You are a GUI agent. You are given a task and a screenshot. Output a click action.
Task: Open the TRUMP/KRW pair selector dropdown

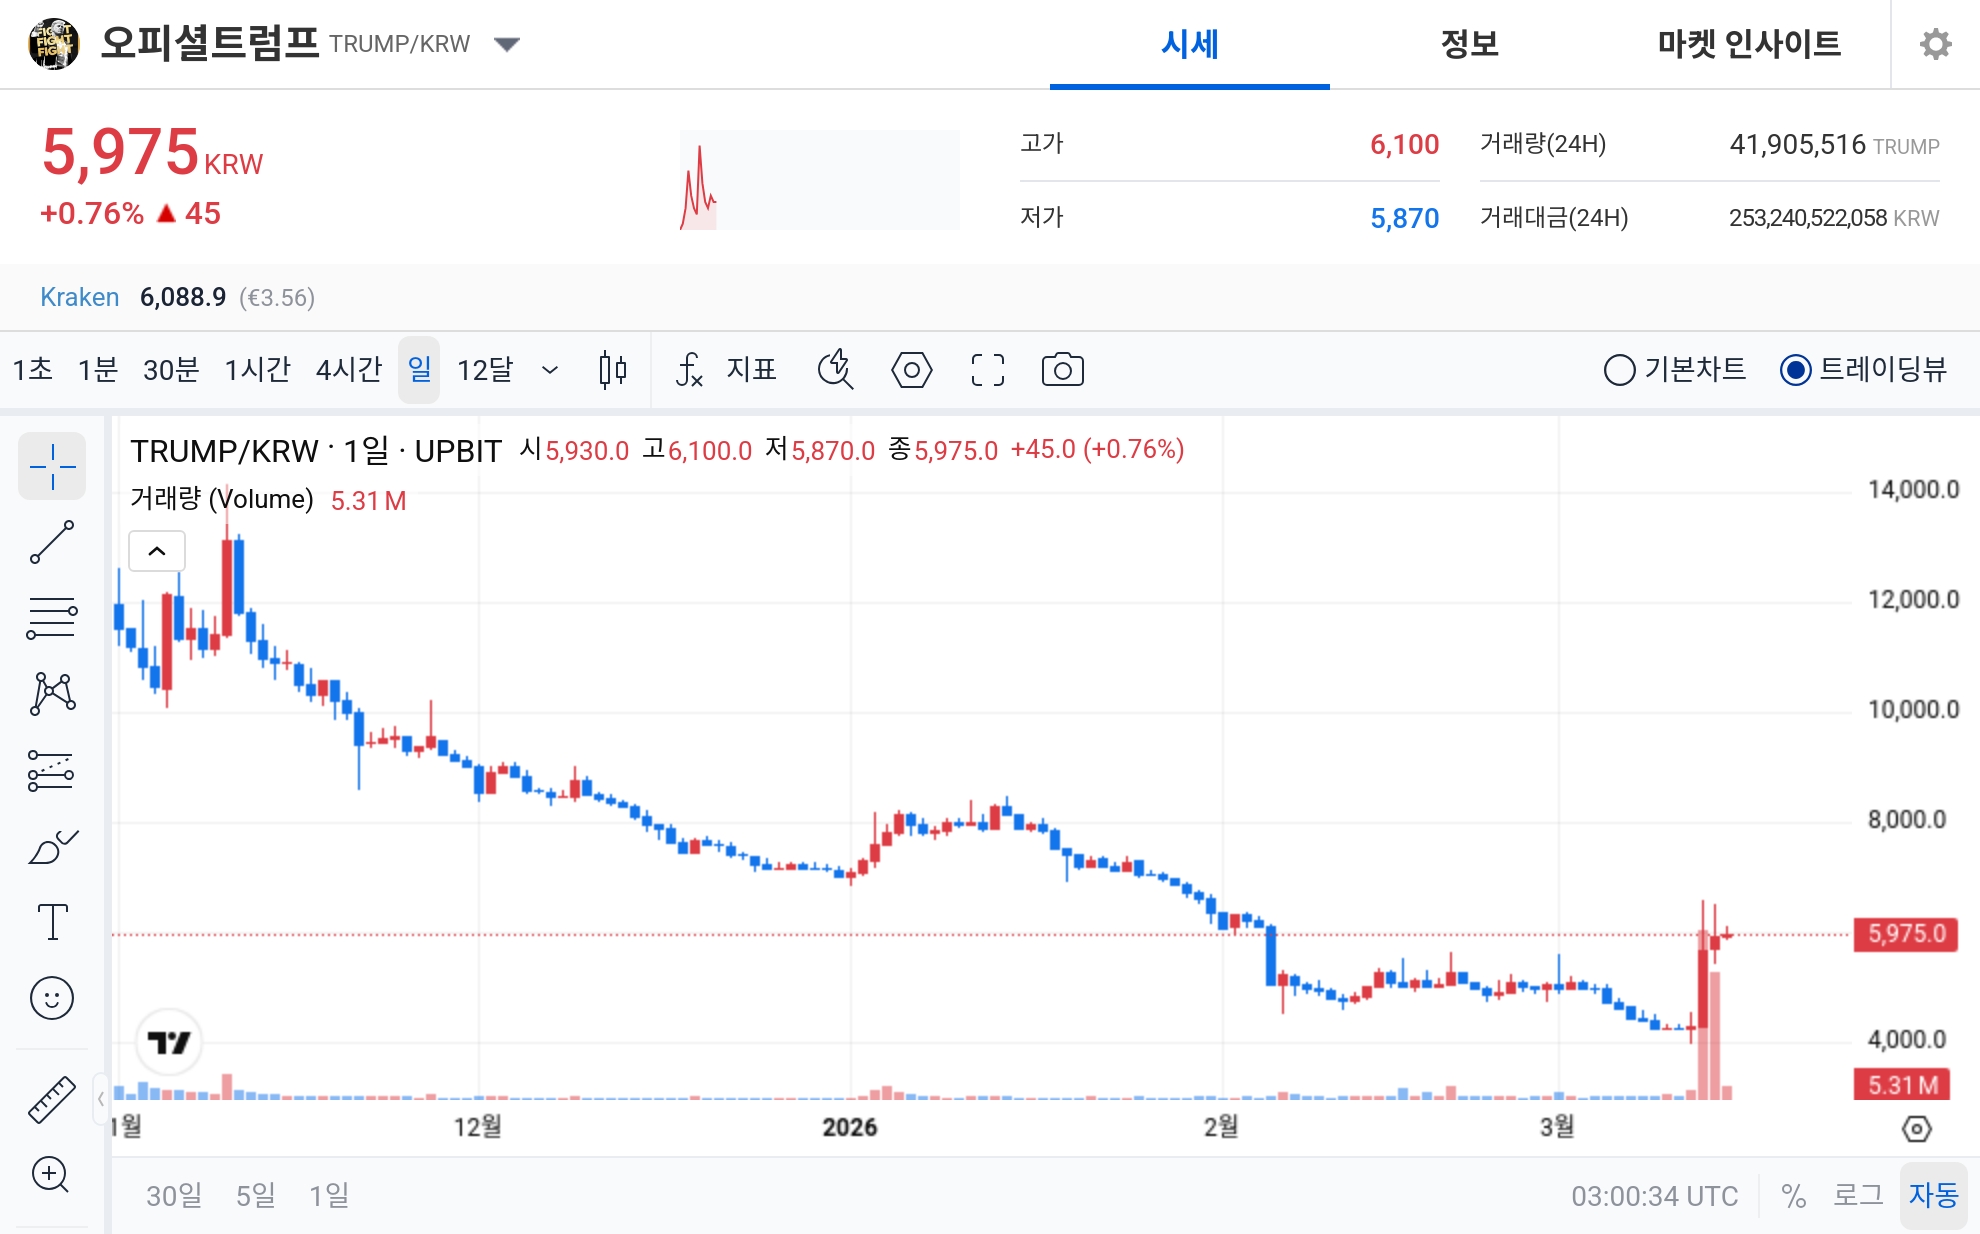[x=508, y=44]
